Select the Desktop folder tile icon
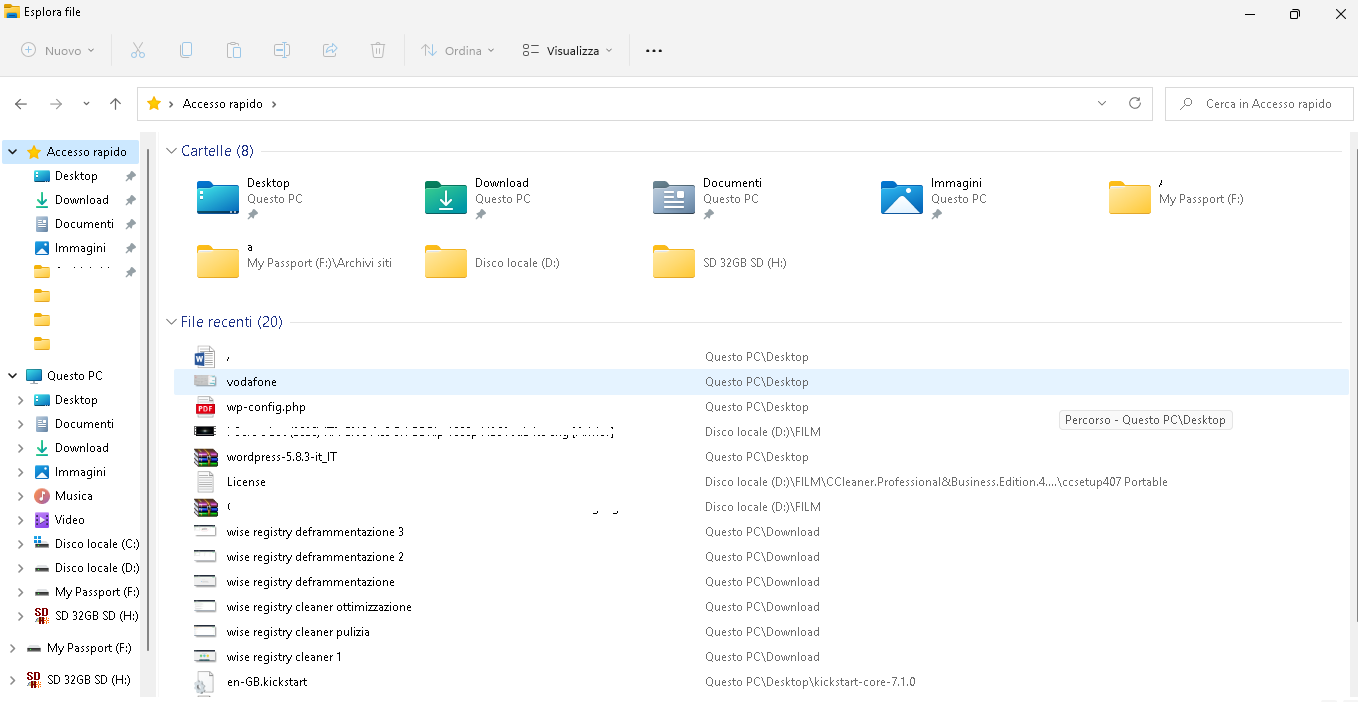Screen dimensions: 1358x702 [x=218, y=198]
